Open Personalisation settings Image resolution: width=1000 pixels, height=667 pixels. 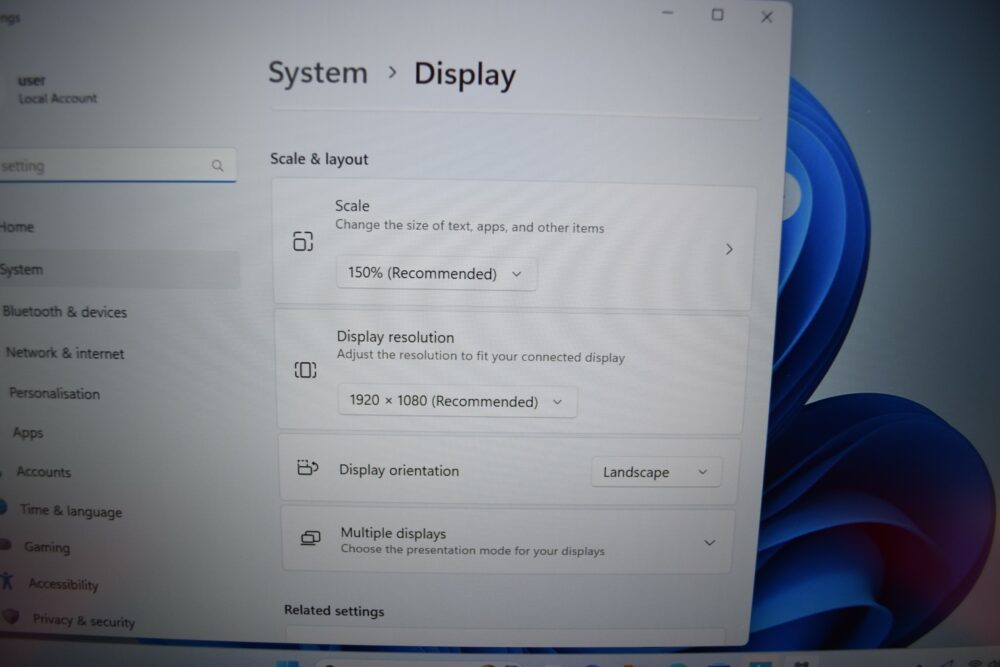(55, 393)
